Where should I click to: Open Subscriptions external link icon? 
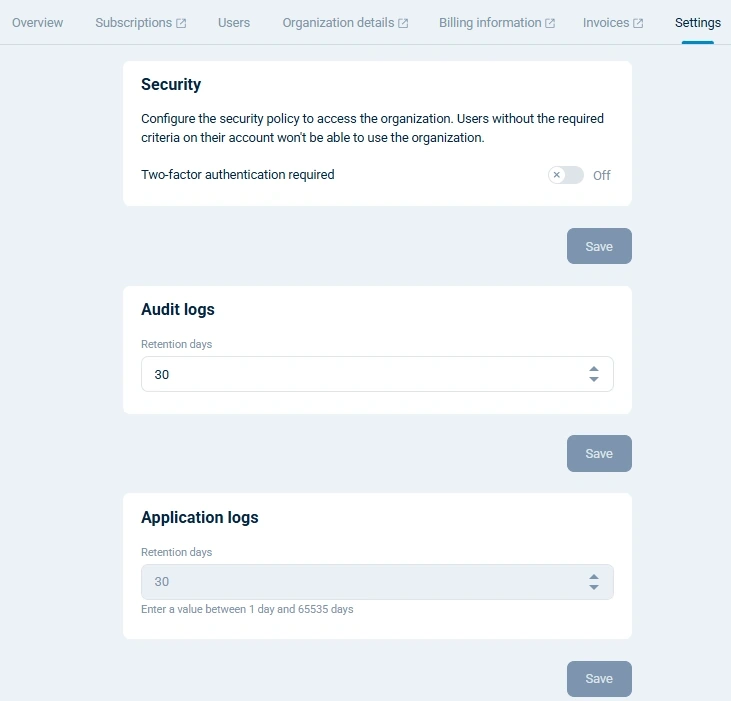click(x=181, y=23)
